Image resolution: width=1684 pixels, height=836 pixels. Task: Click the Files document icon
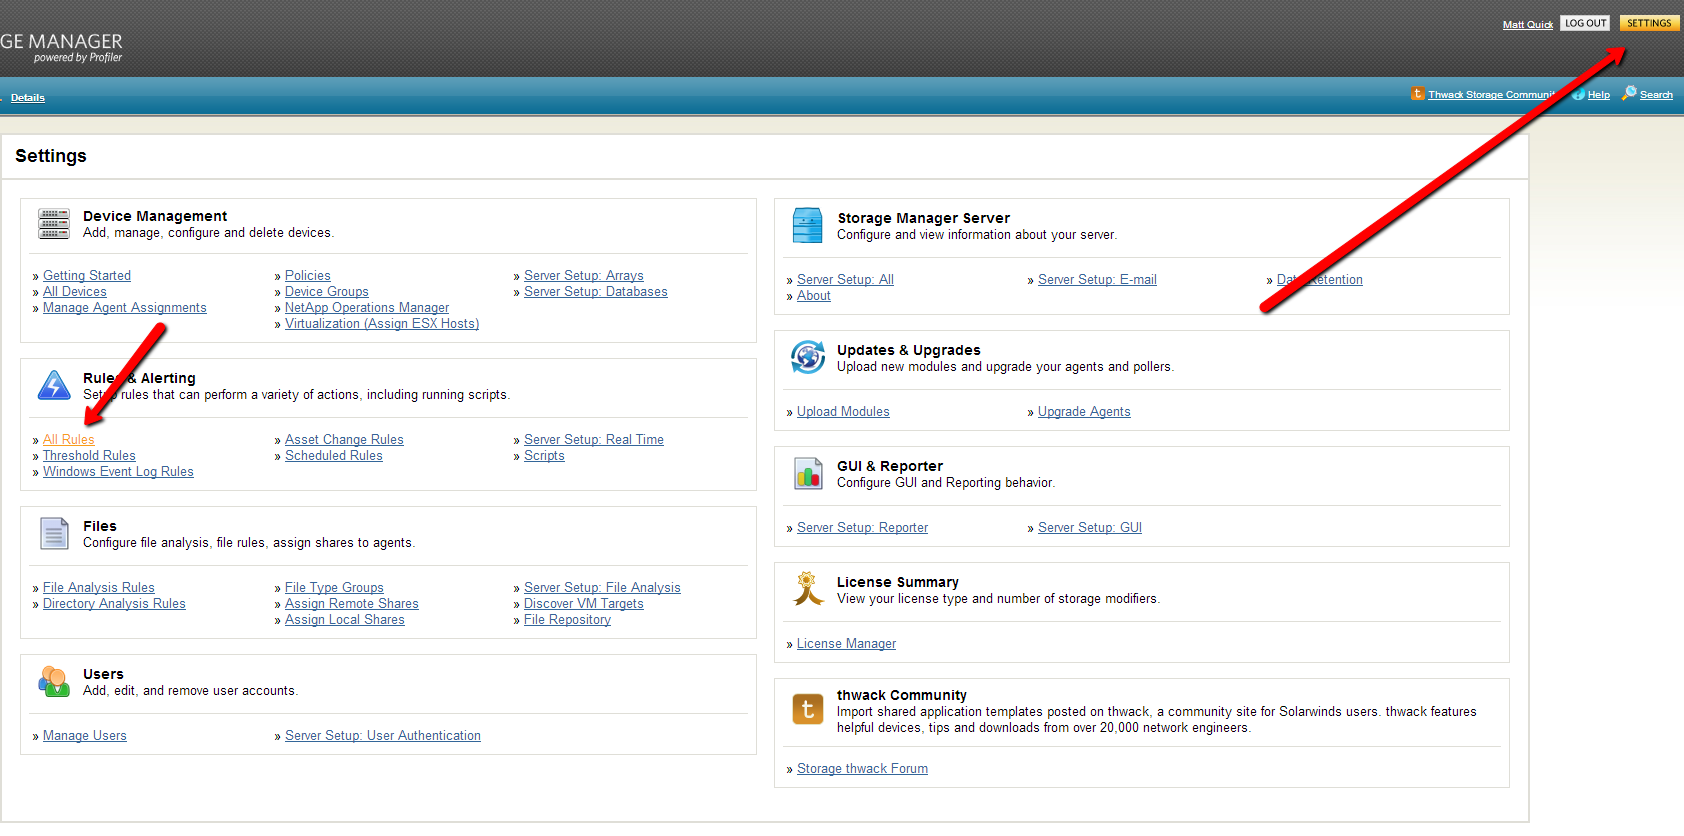pos(54,533)
